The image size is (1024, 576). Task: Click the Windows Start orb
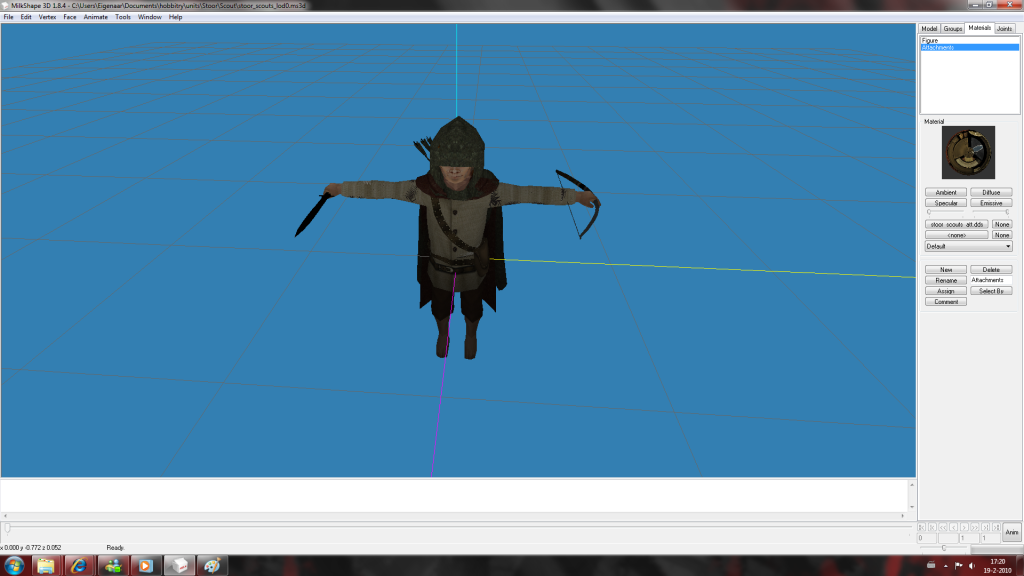[13, 565]
